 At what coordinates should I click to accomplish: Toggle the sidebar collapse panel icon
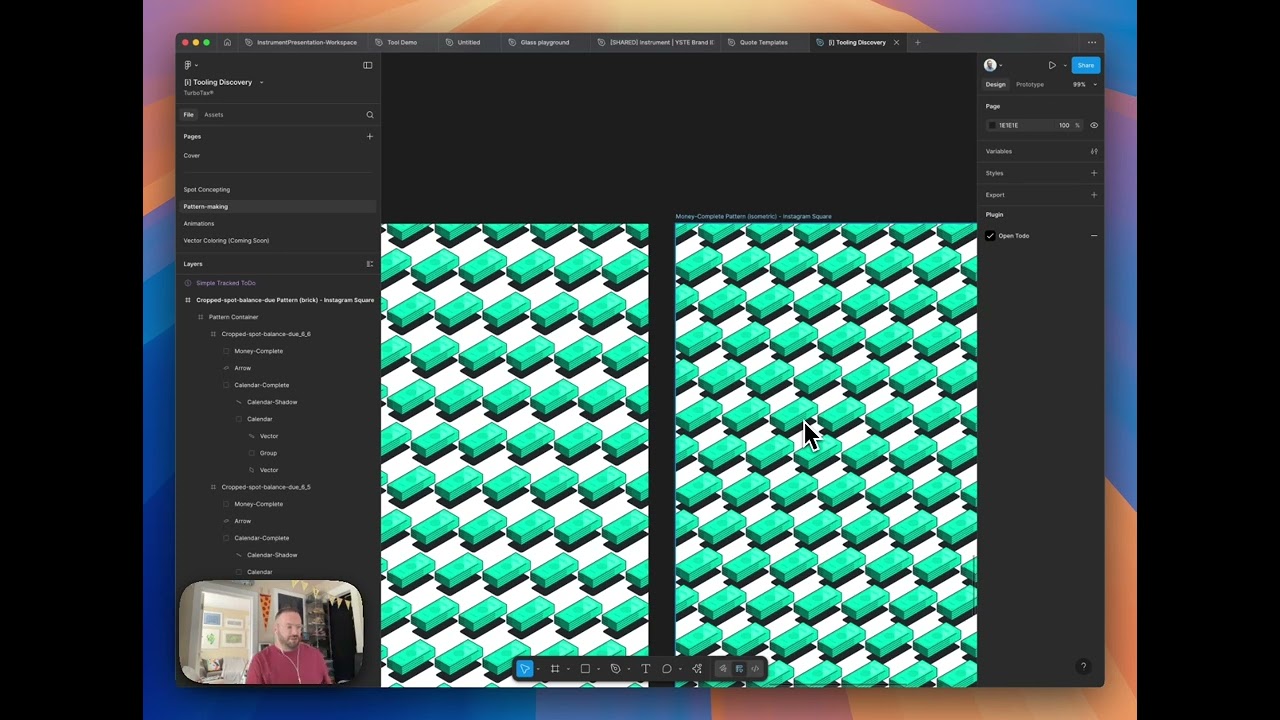367,65
